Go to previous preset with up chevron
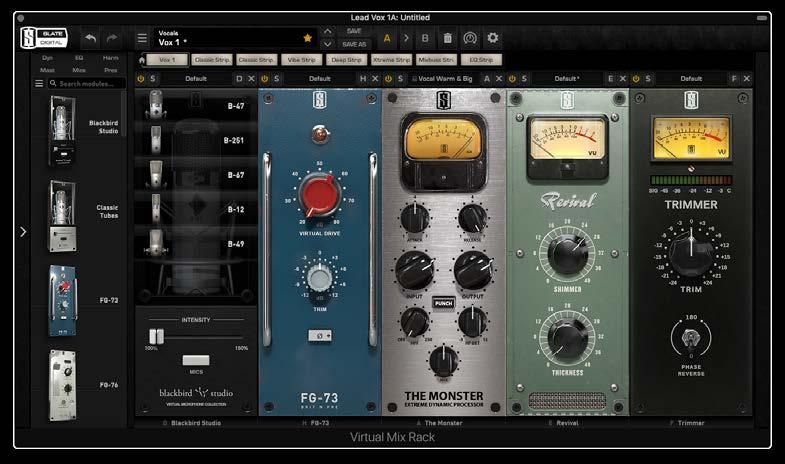The height and width of the screenshot is (464, 785). point(327,32)
